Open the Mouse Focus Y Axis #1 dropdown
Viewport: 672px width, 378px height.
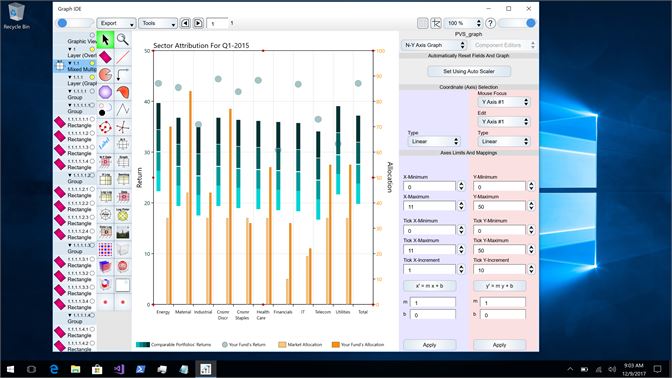coord(504,102)
